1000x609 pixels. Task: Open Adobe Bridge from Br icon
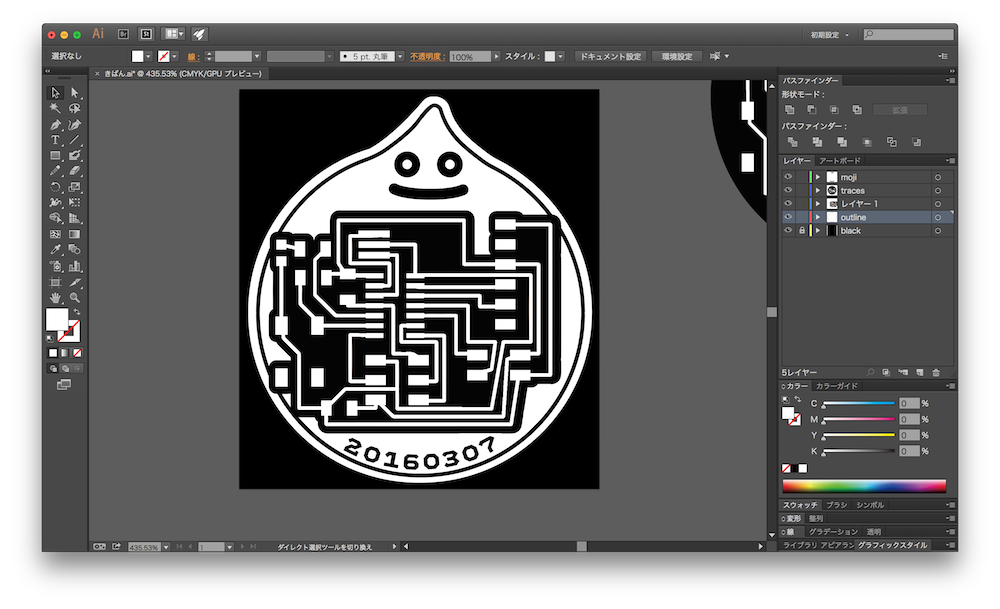(x=123, y=34)
